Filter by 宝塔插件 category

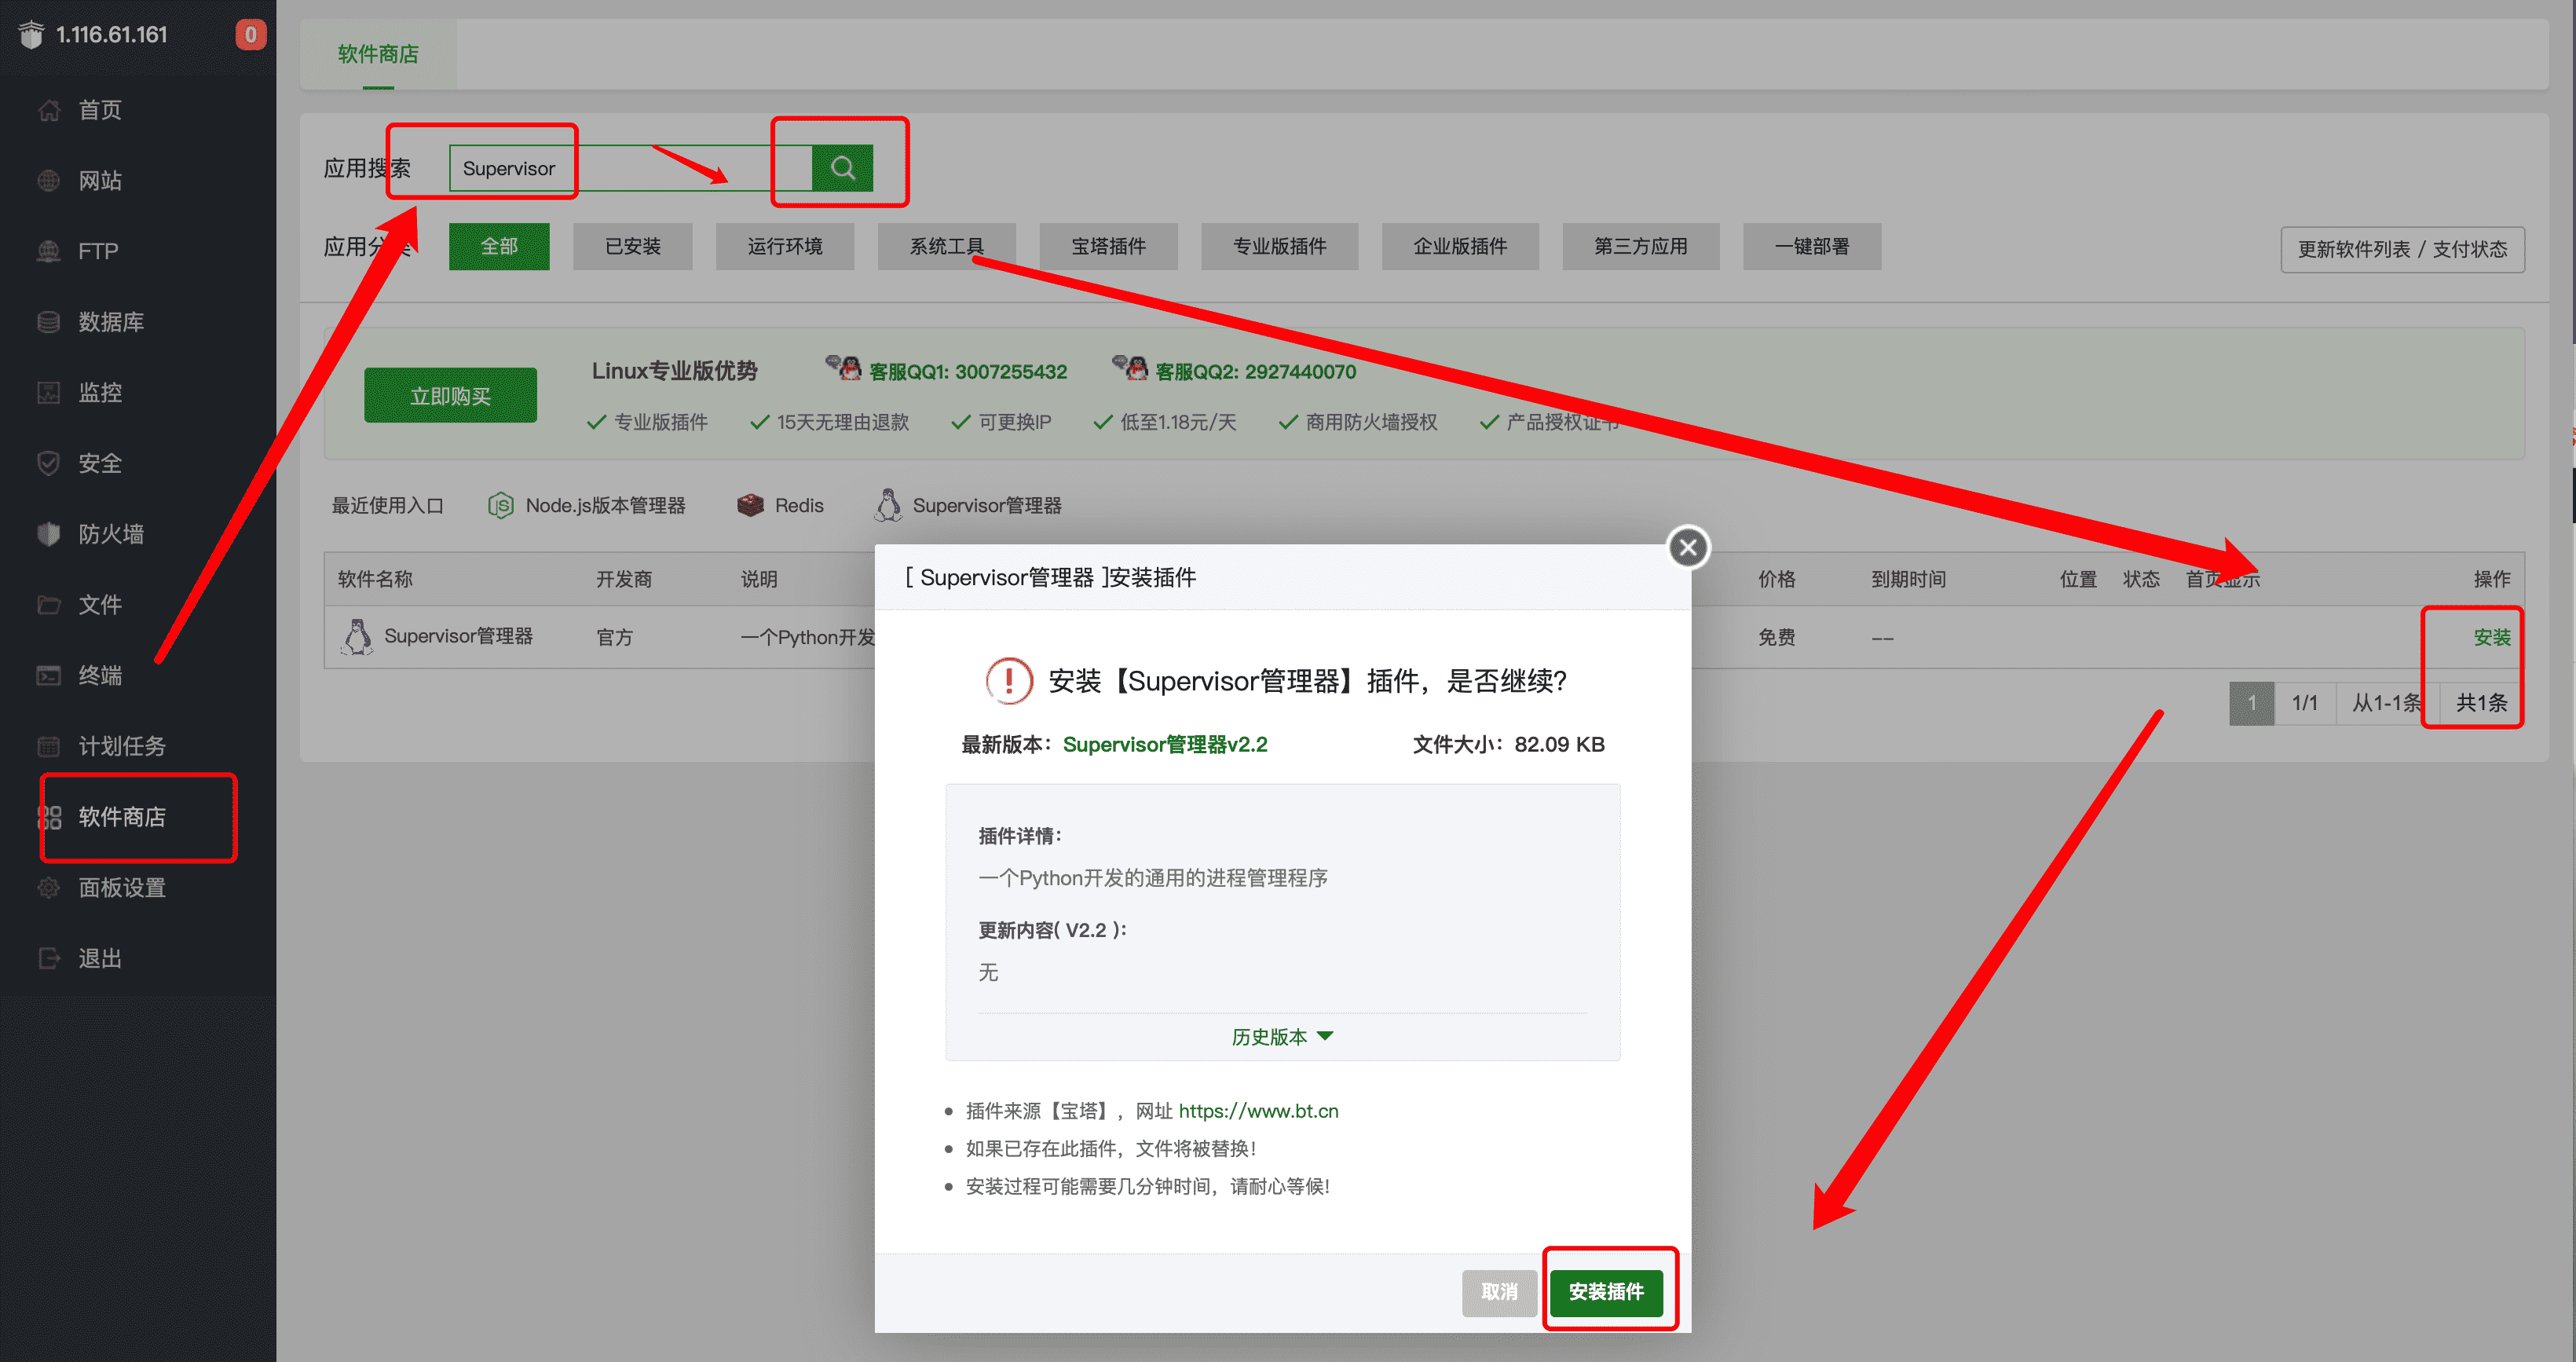click(x=1108, y=246)
